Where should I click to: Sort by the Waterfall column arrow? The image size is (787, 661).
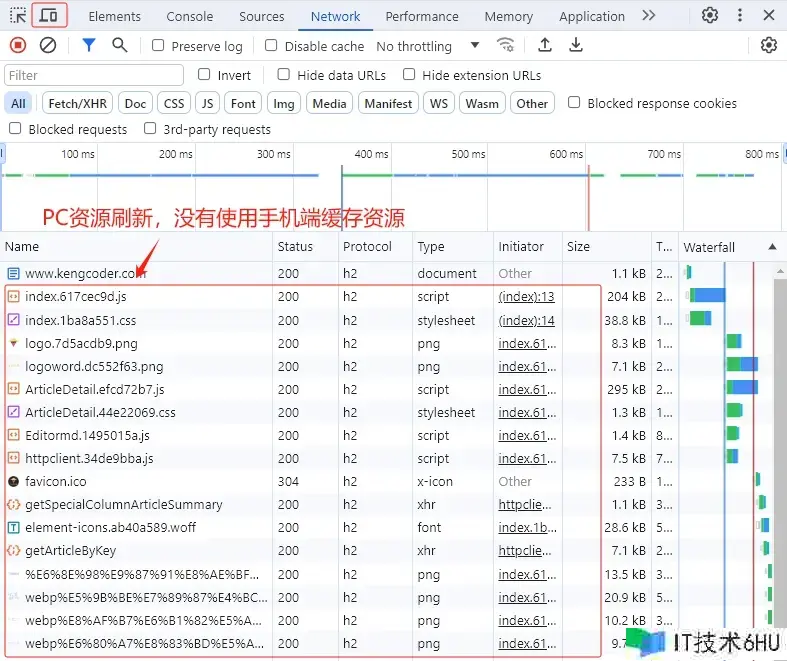[771, 247]
